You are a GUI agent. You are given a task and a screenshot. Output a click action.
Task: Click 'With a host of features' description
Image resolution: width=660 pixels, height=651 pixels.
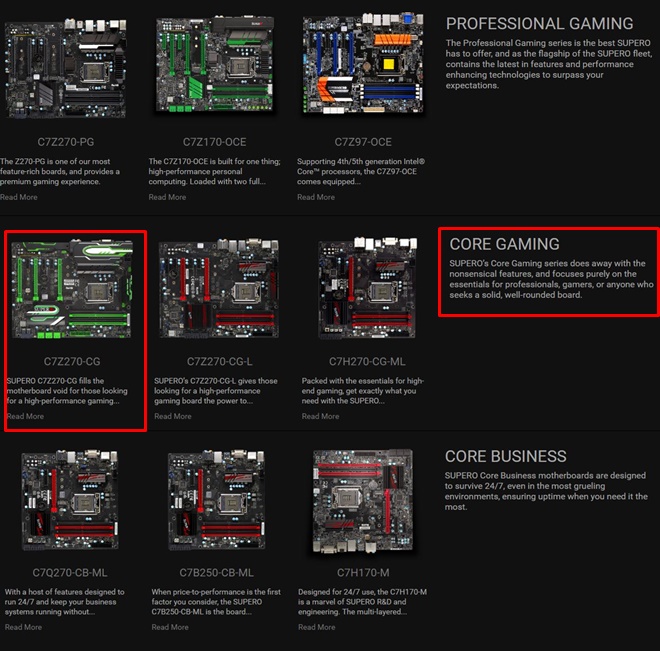tap(64, 602)
